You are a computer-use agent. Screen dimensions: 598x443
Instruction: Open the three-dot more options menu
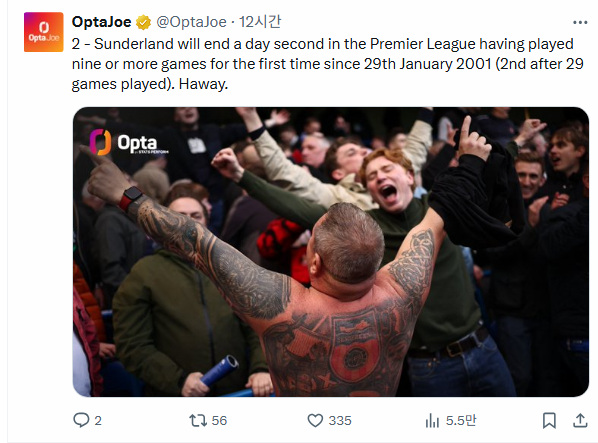click(x=580, y=22)
